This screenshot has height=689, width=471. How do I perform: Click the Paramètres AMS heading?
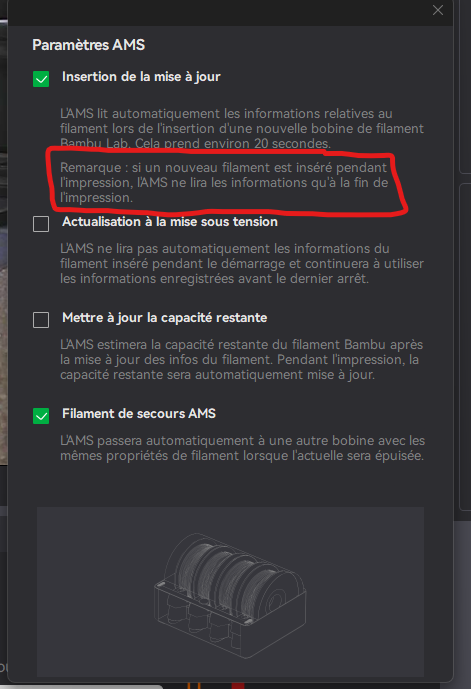[x=88, y=45]
